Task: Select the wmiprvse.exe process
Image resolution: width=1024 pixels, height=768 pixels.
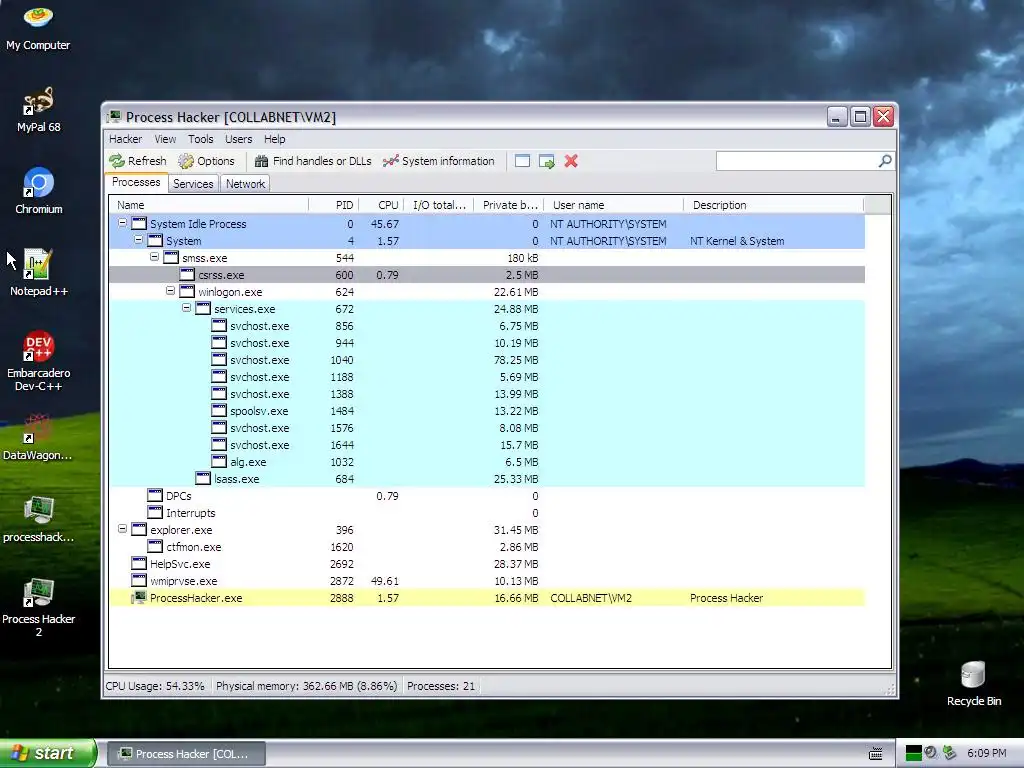Action: coord(487,581)
